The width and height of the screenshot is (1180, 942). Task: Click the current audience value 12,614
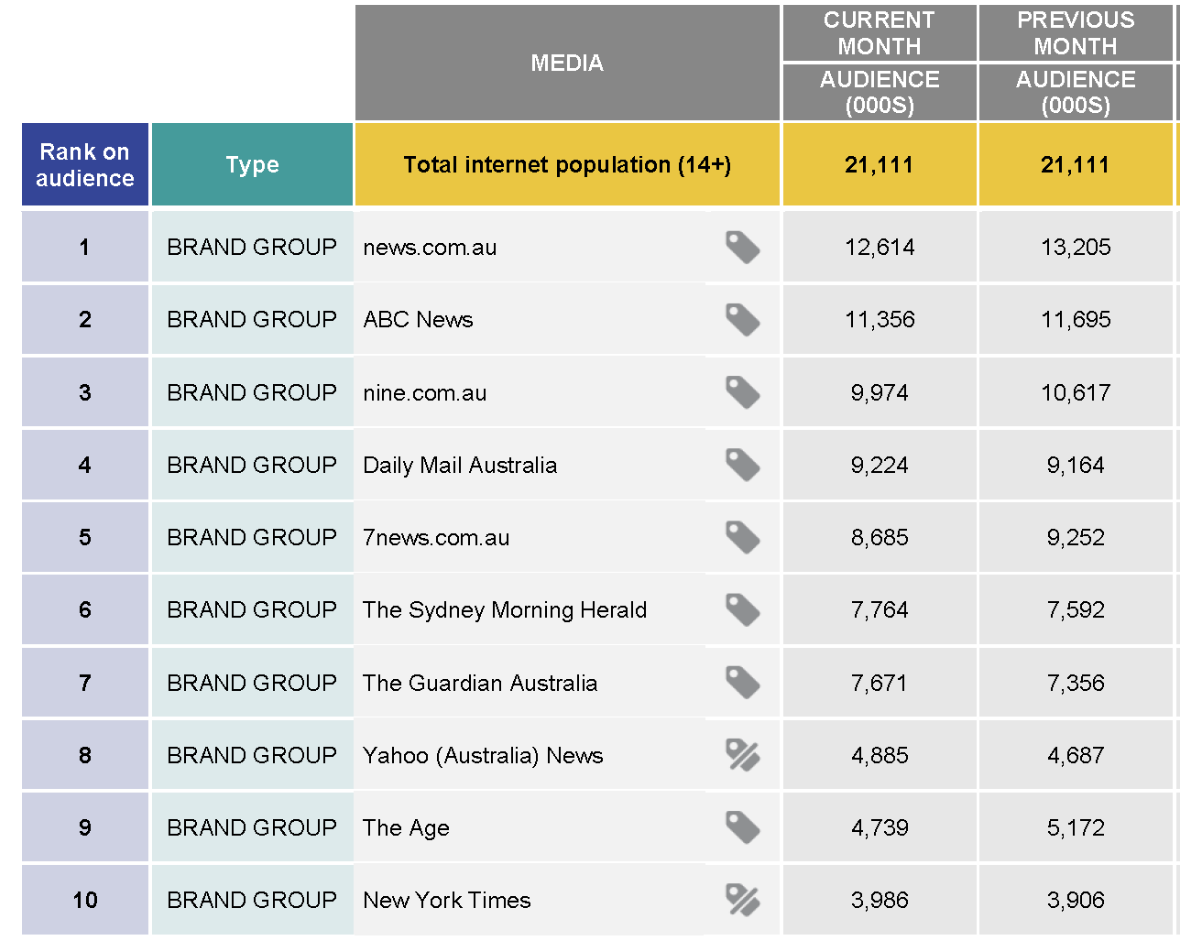[x=879, y=248]
